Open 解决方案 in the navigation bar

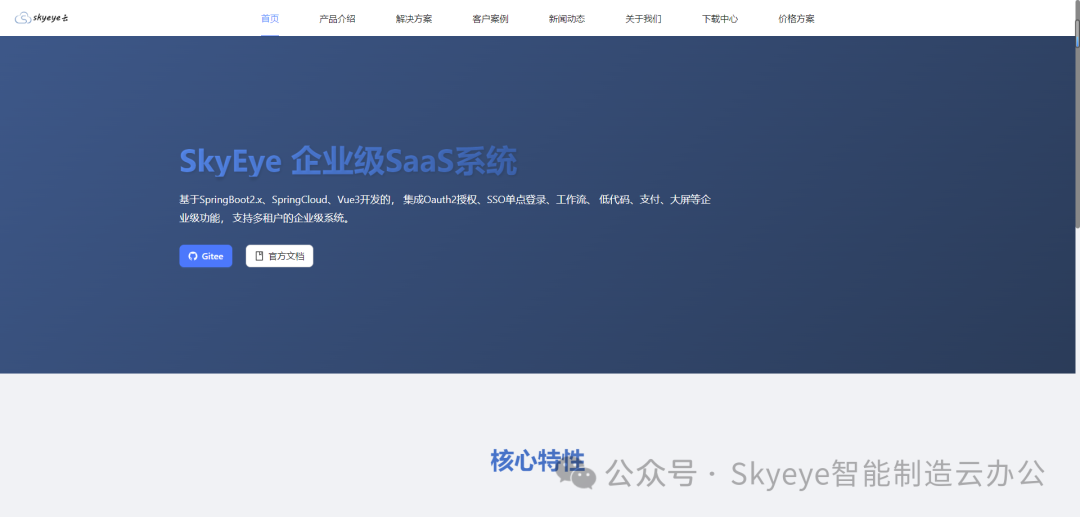414,19
